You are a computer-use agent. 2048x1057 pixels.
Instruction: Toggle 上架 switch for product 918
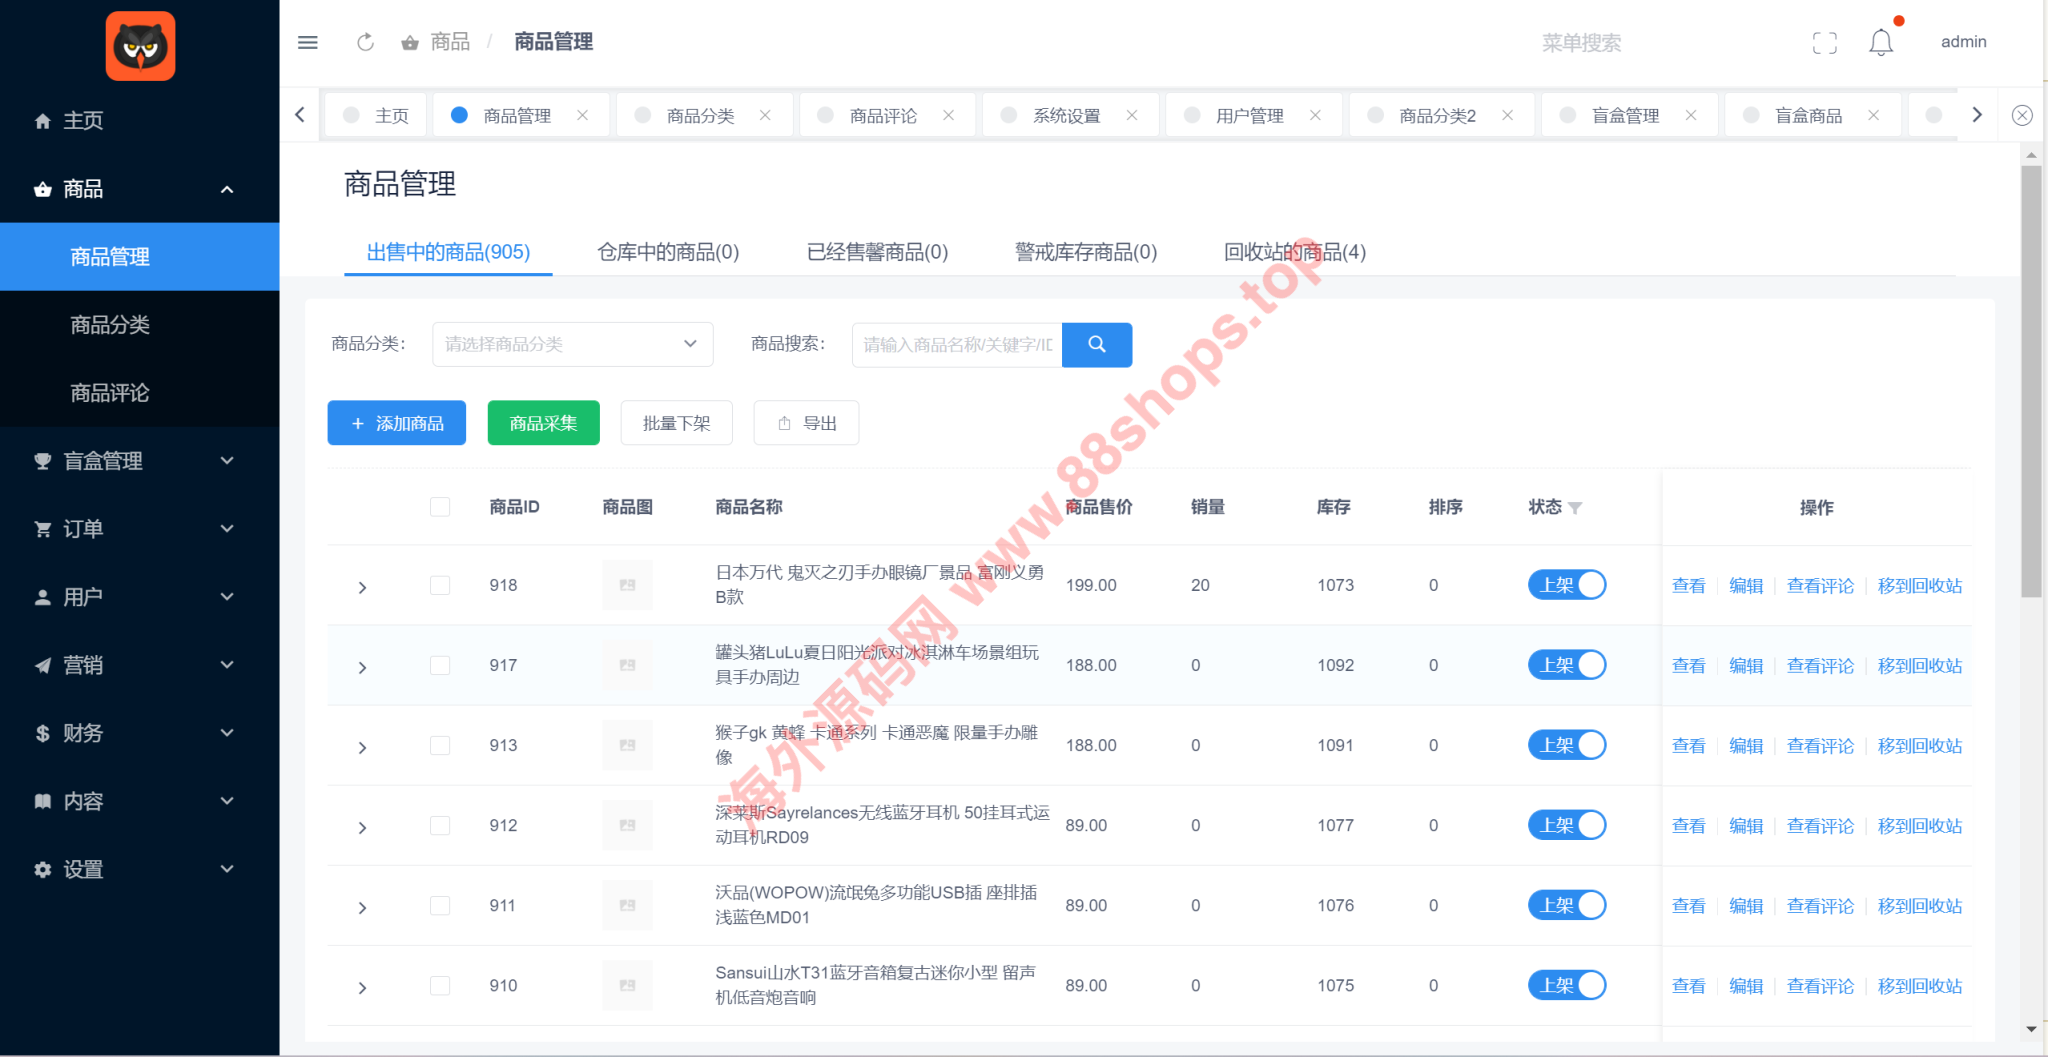pos(1566,585)
